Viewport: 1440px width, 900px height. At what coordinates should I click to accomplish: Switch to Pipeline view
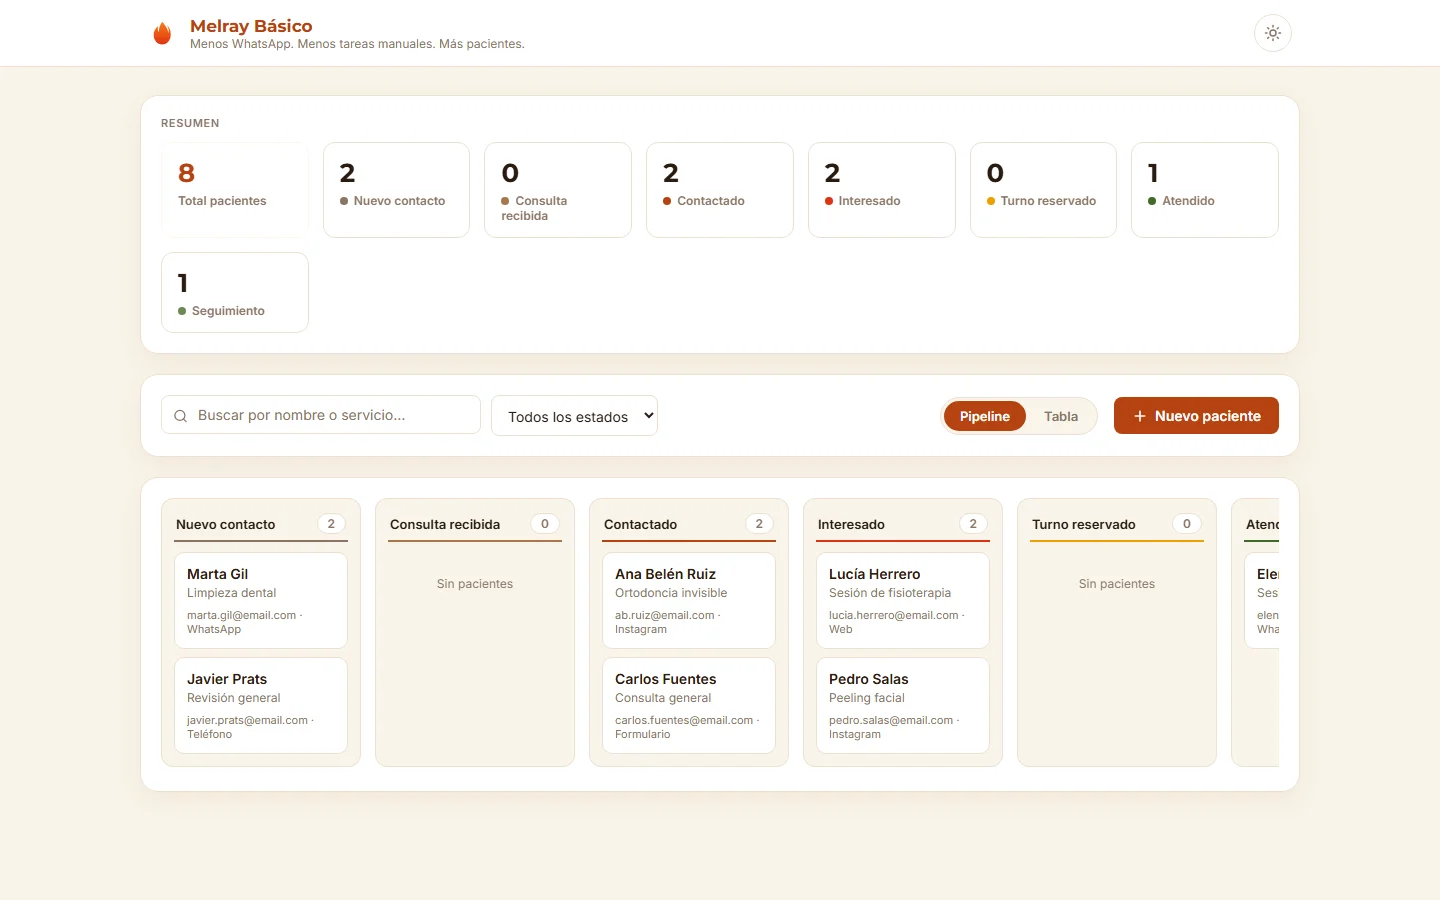tap(984, 416)
